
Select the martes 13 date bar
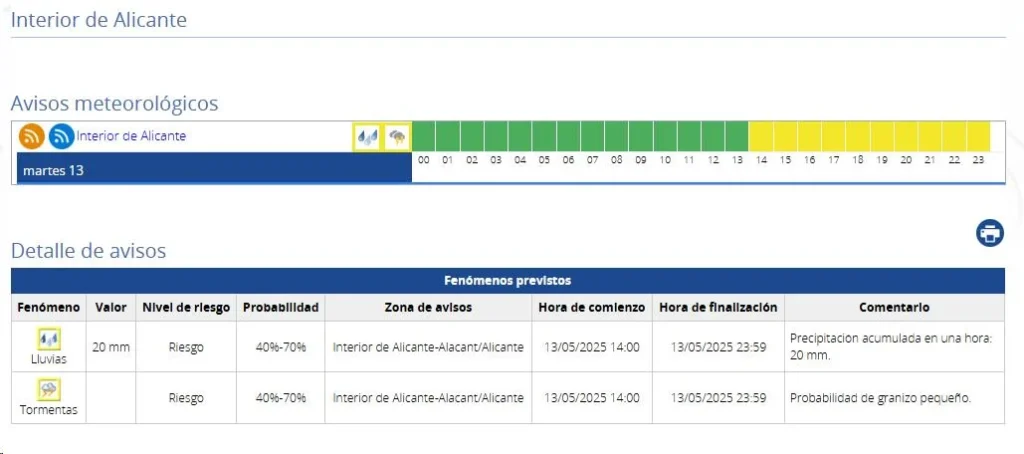[213, 170]
